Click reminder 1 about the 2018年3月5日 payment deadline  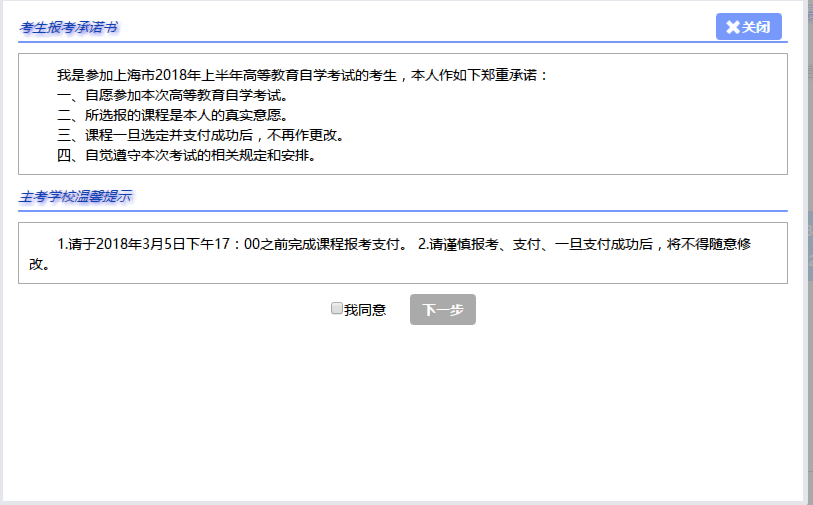pos(230,244)
